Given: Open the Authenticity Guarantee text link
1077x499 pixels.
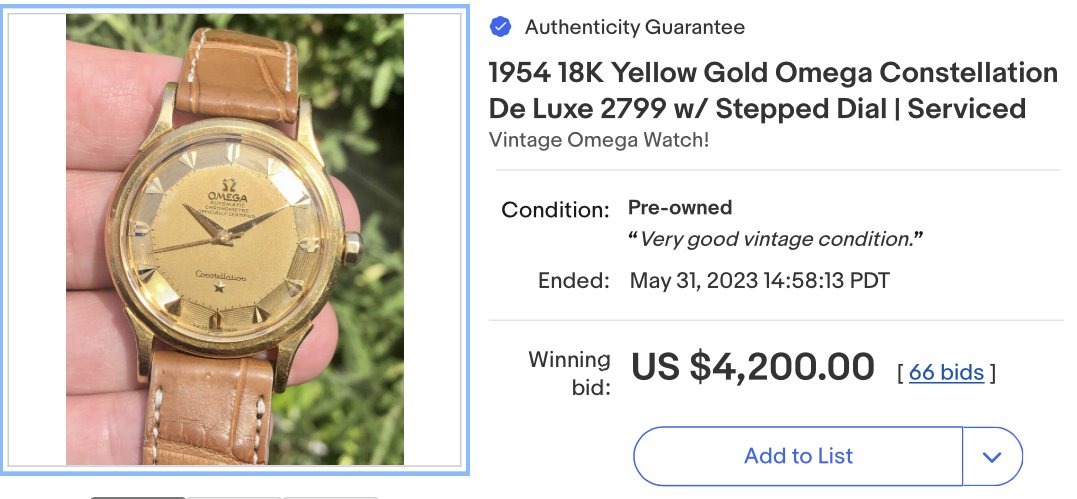Looking at the screenshot, I should [634, 27].
